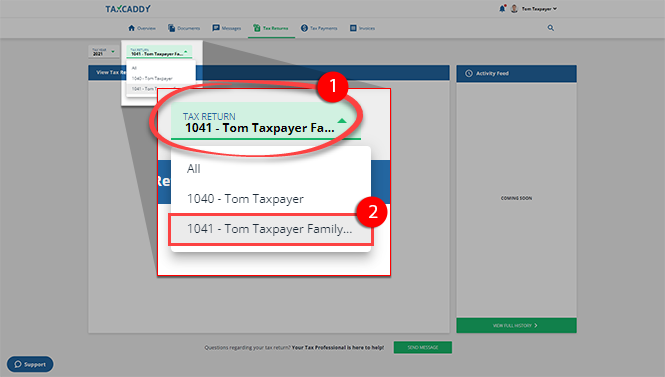Open Tom Taxpayer account menu

539,8
